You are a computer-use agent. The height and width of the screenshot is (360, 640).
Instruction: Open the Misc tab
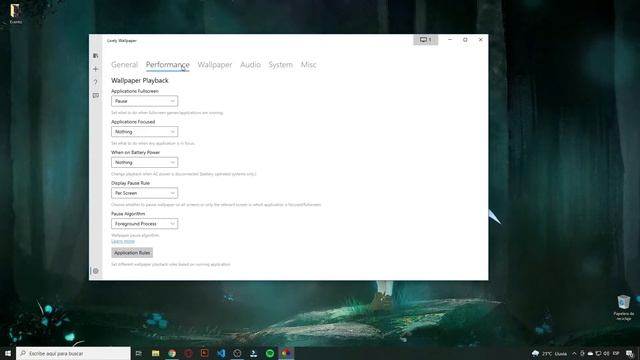[x=309, y=64]
